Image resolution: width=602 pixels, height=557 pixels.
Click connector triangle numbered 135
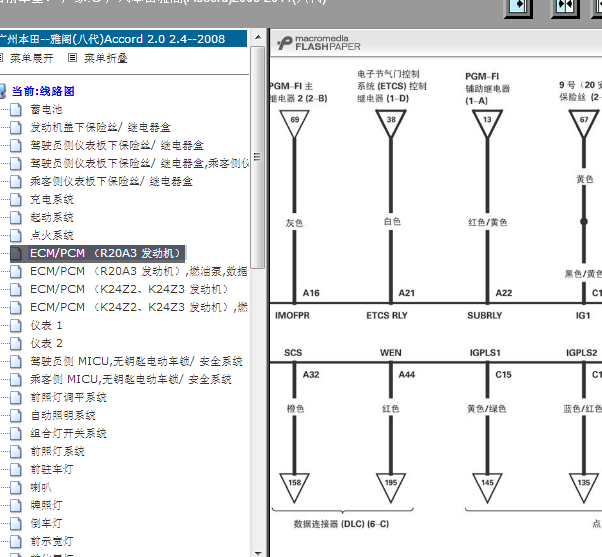(x=584, y=488)
